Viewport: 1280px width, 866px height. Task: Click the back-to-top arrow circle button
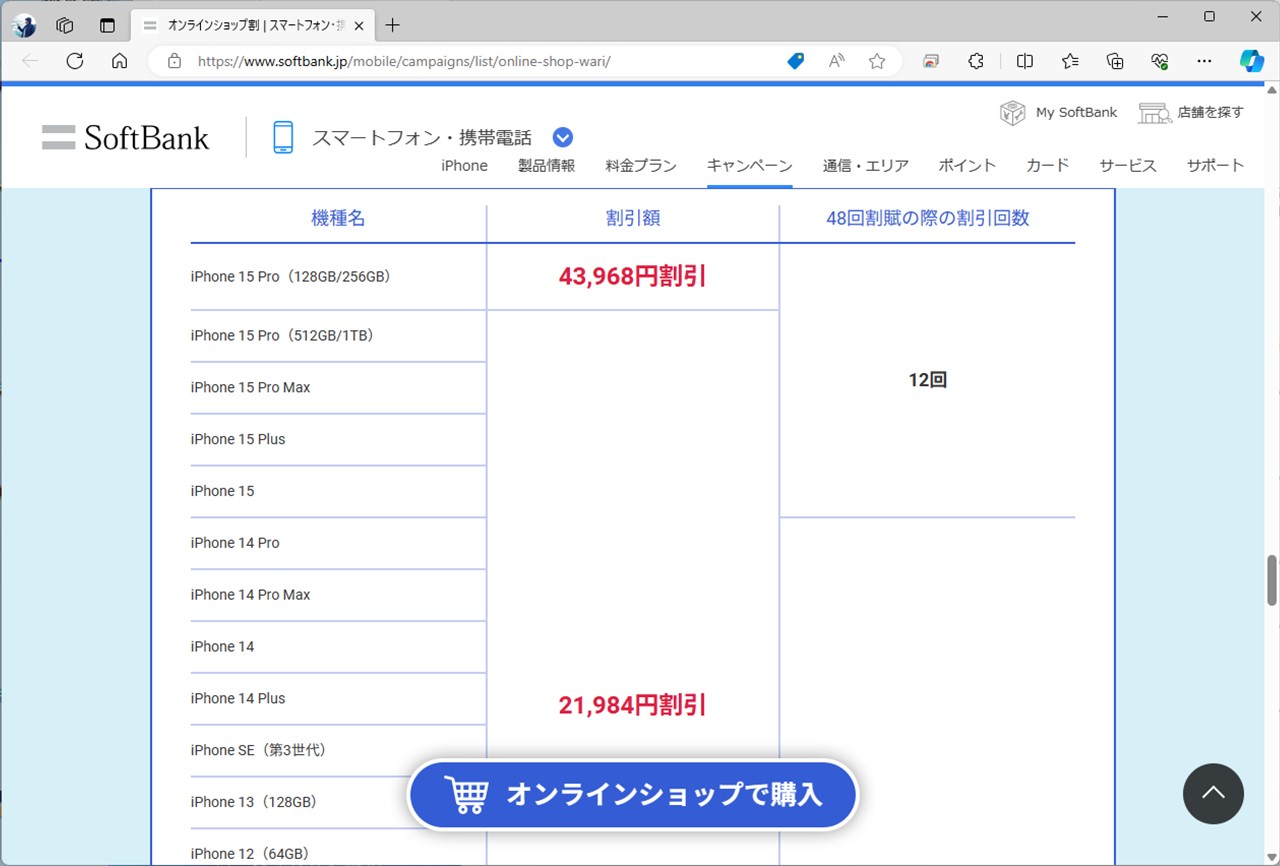pyautogui.click(x=1213, y=794)
